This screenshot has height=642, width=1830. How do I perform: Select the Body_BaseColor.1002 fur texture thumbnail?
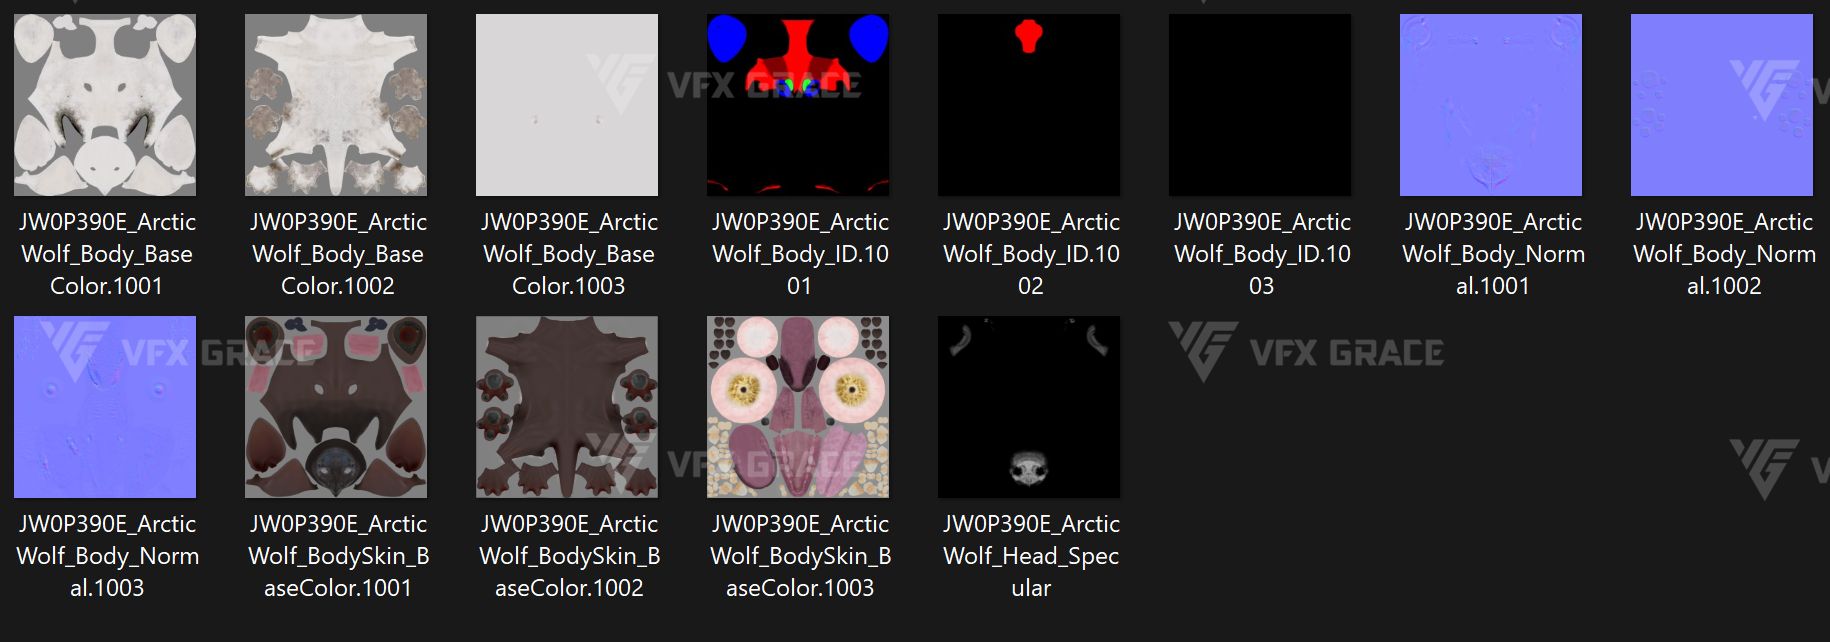coord(336,105)
